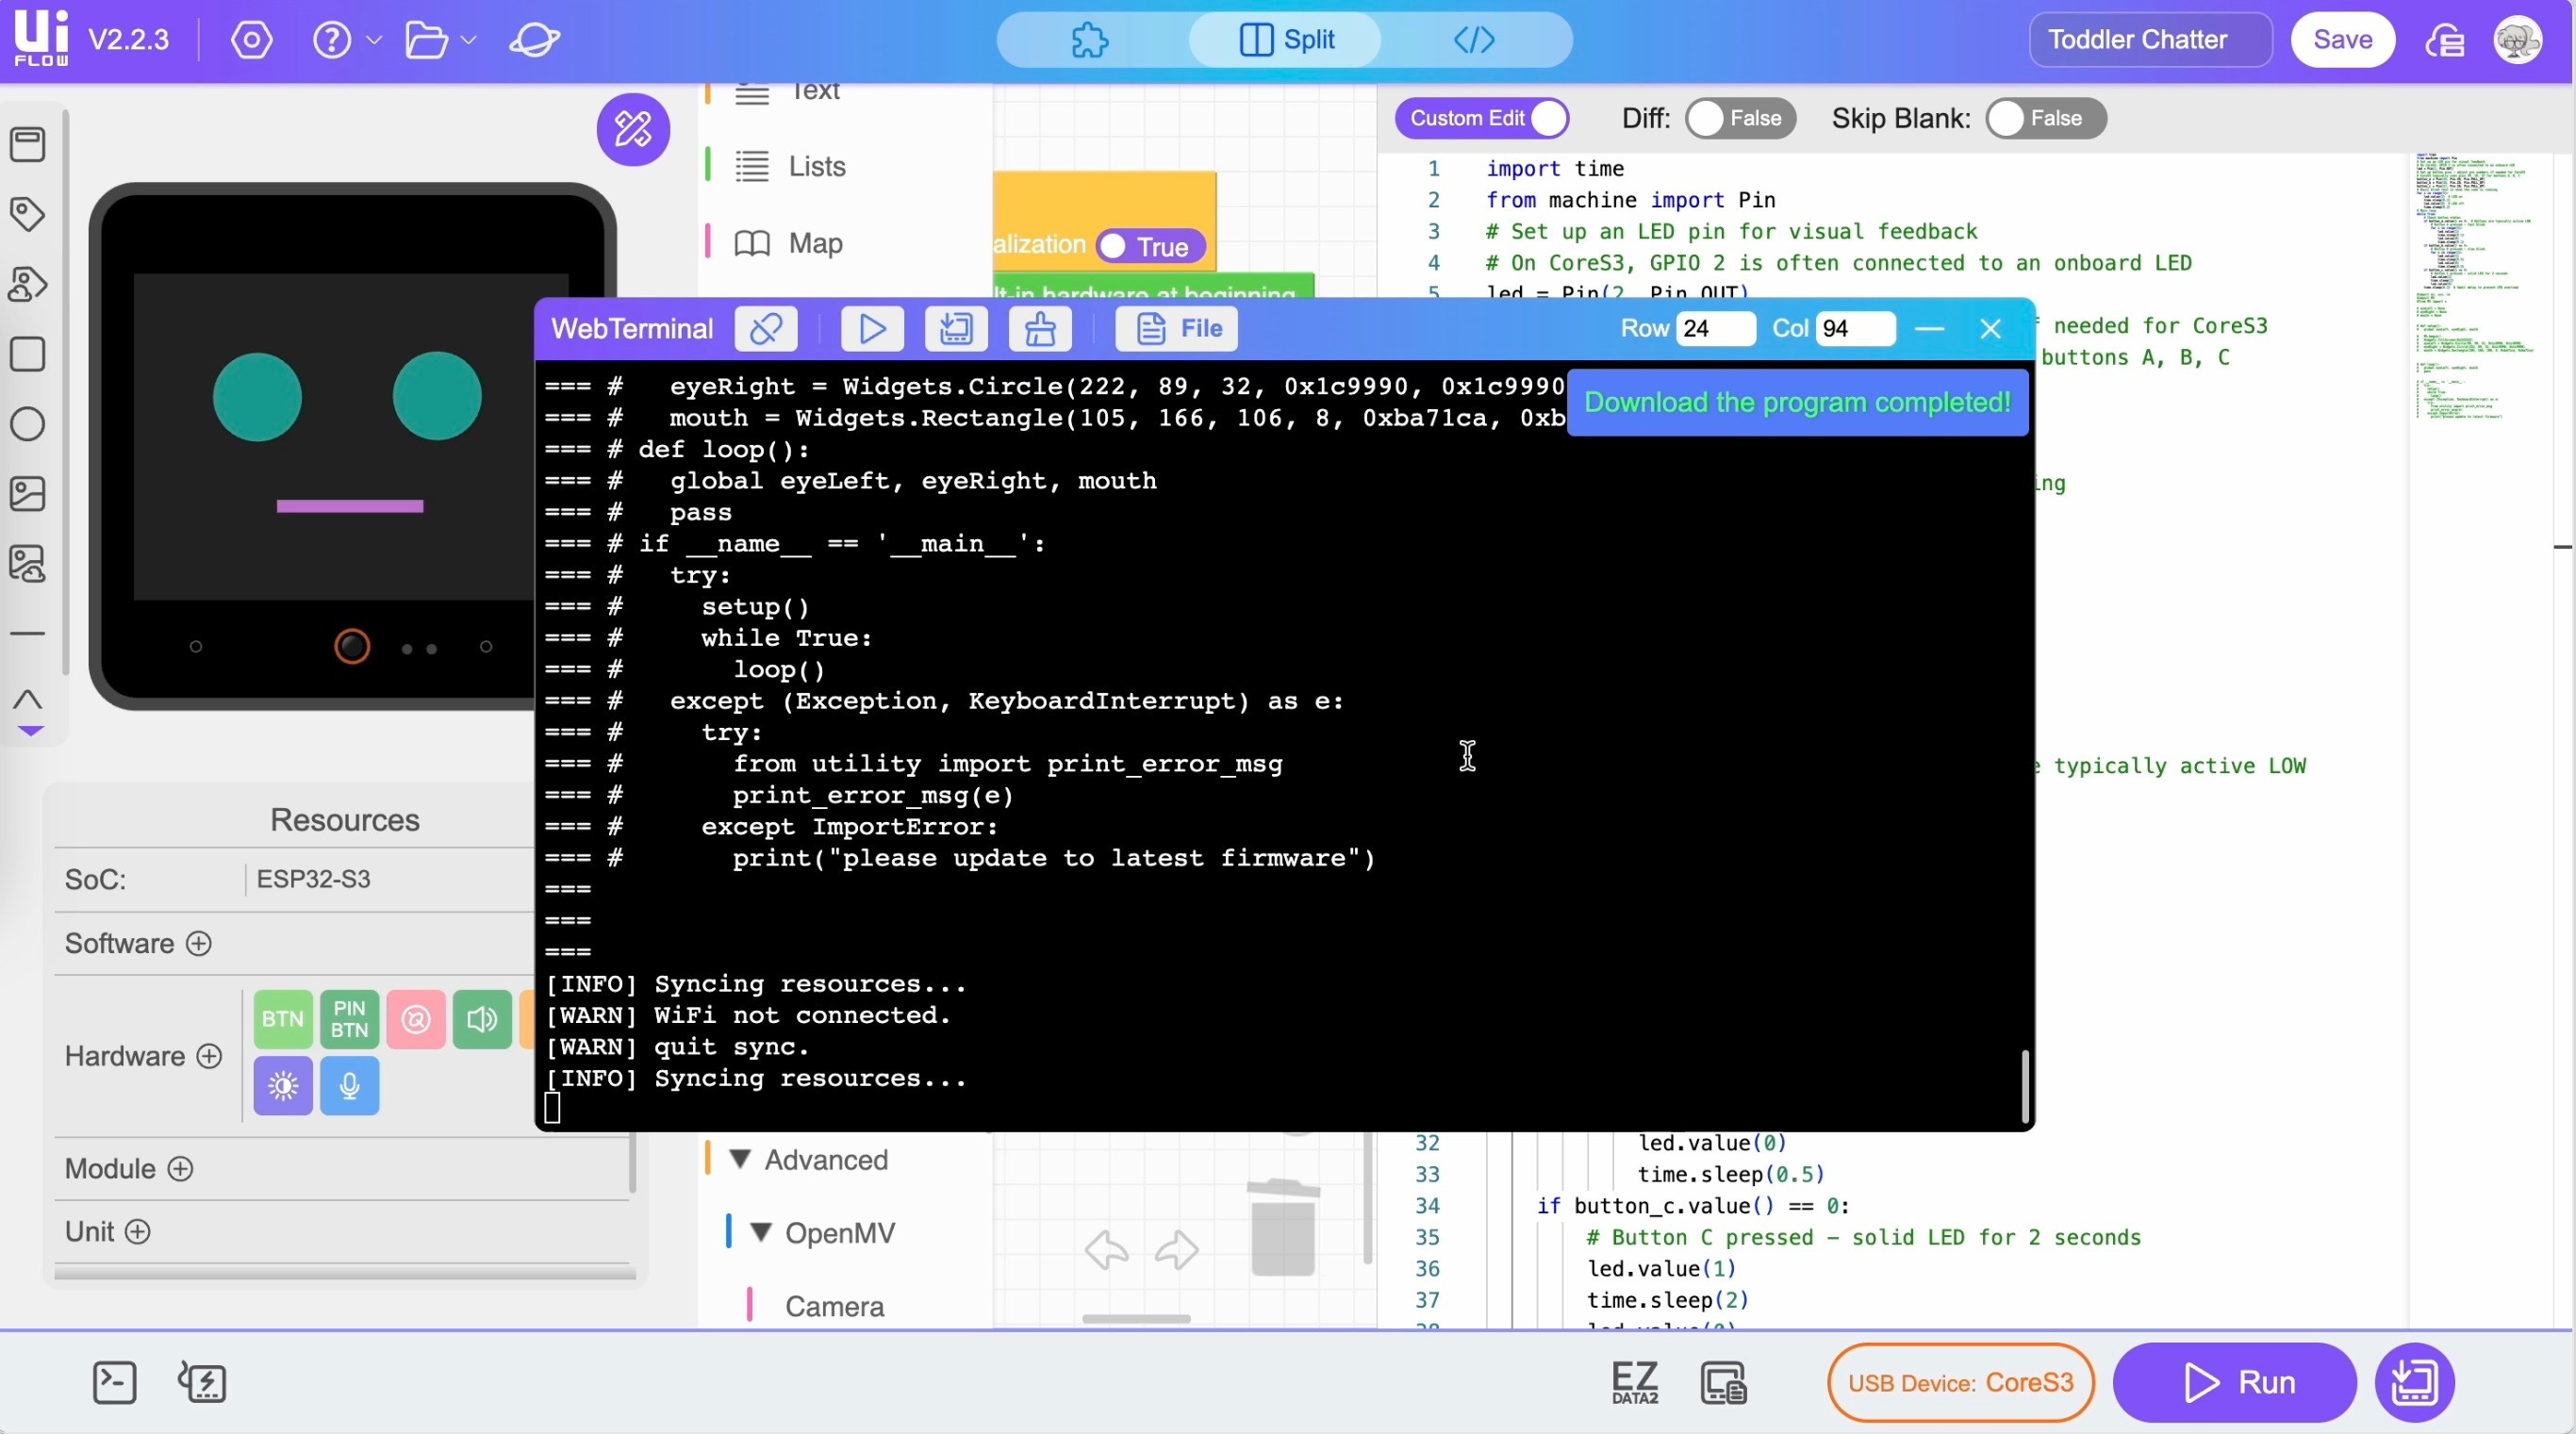Click the EZData2 icon
The height and width of the screenshot is (1434, 2576).
pos(1635,1383)
